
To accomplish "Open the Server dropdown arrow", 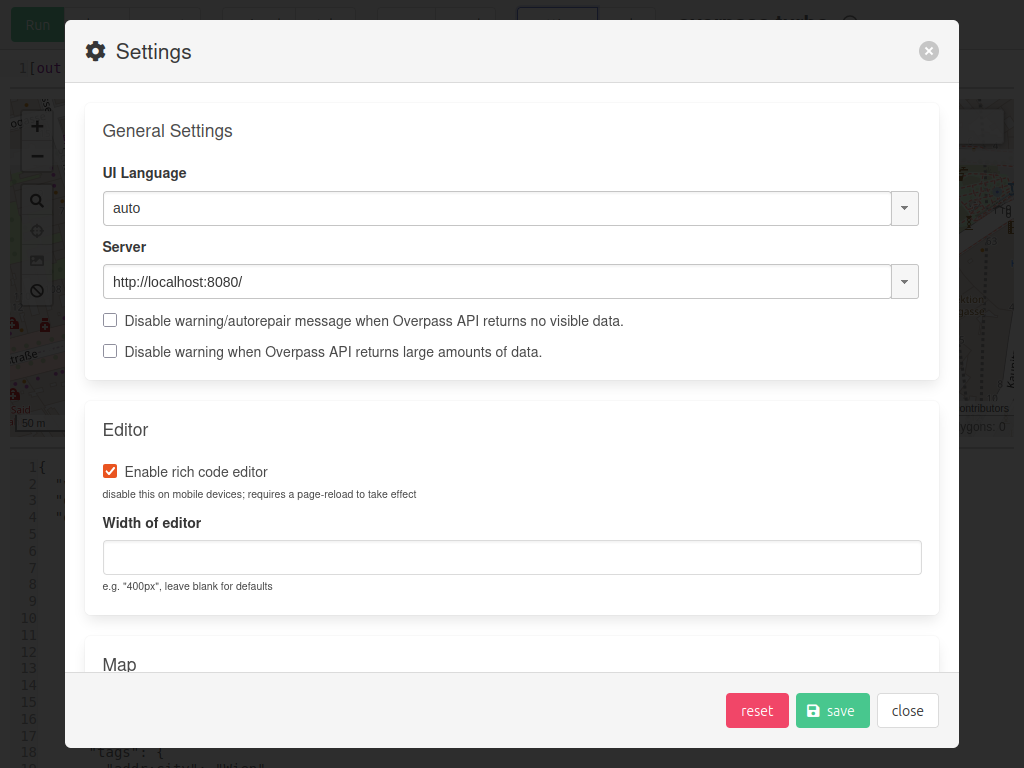I will (x=904, y=282).
